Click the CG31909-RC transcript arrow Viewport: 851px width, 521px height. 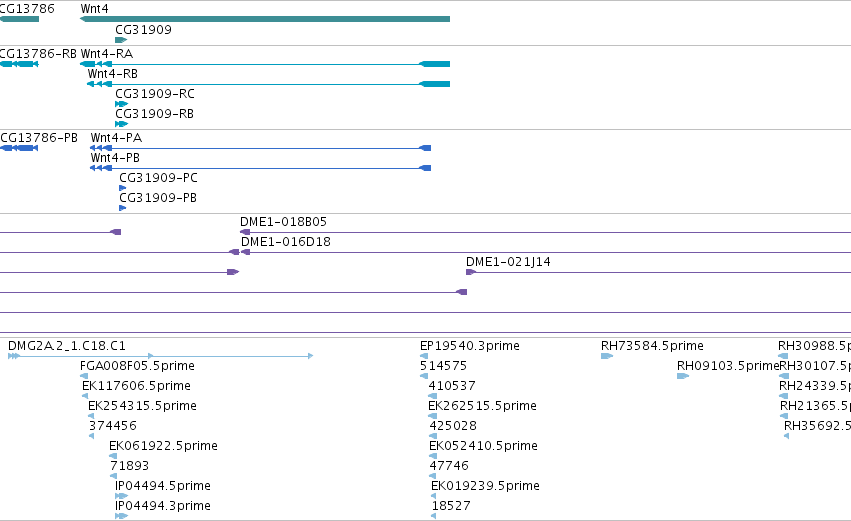coord(122,104)
